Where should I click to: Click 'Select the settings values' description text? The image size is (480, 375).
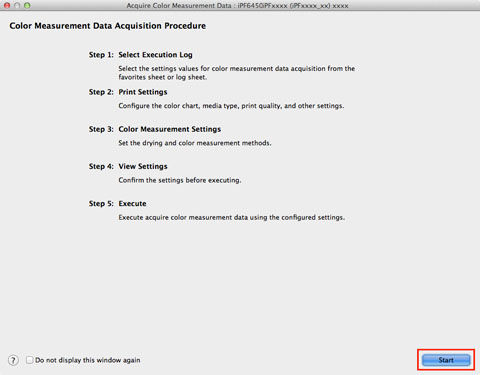(x=237, y=73)
